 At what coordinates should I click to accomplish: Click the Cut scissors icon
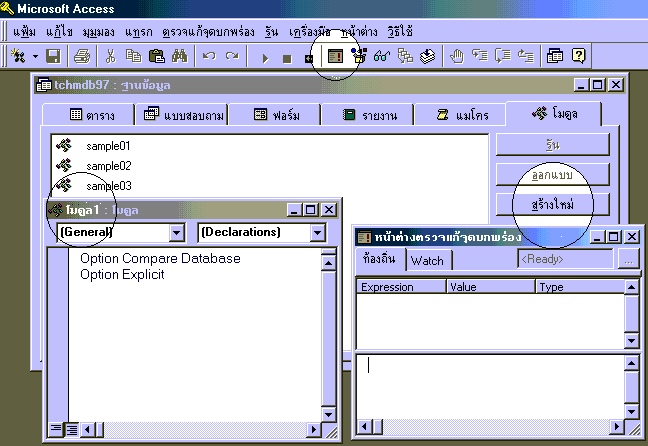pyautogui.click(x=111, y=57)
